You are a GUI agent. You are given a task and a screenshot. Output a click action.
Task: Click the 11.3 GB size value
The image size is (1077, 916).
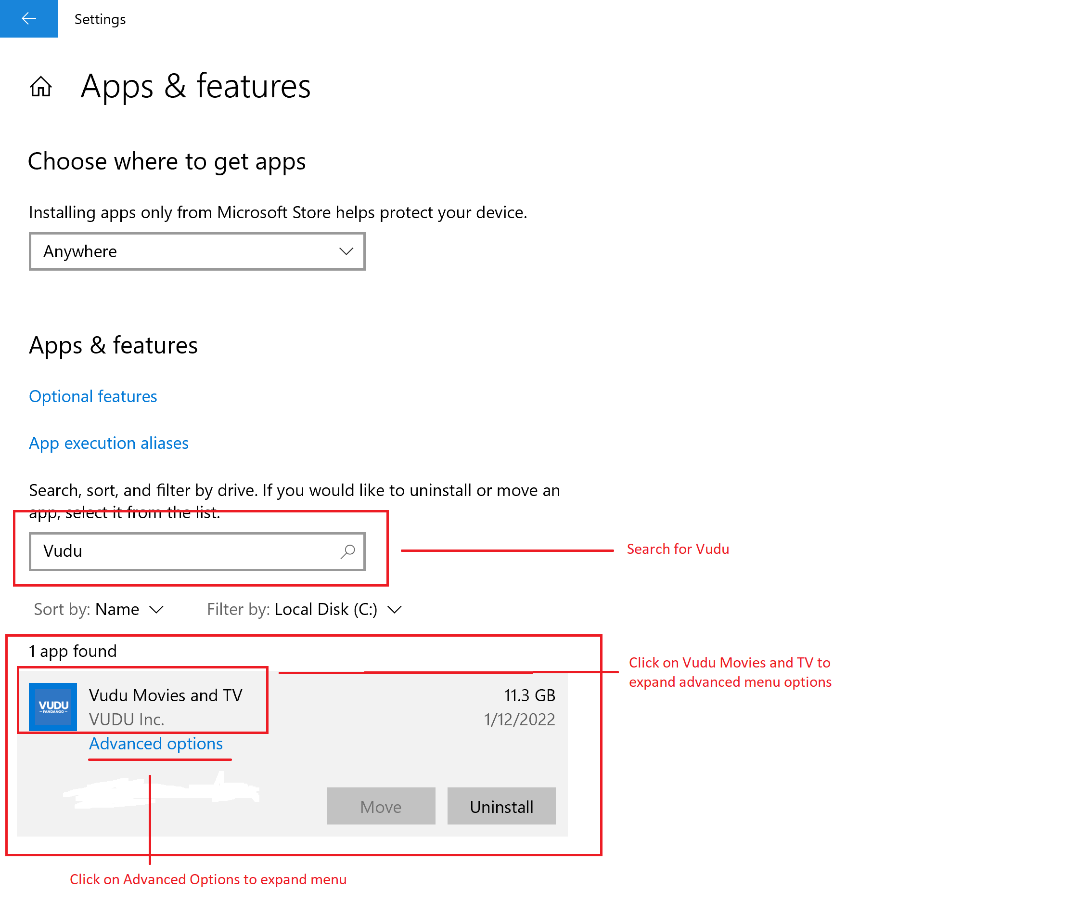tap(530, 696)
